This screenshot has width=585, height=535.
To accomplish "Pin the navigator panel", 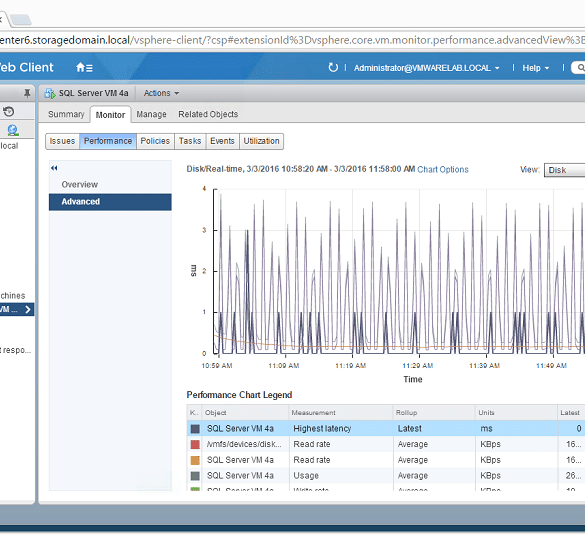I will click(27, 93).
